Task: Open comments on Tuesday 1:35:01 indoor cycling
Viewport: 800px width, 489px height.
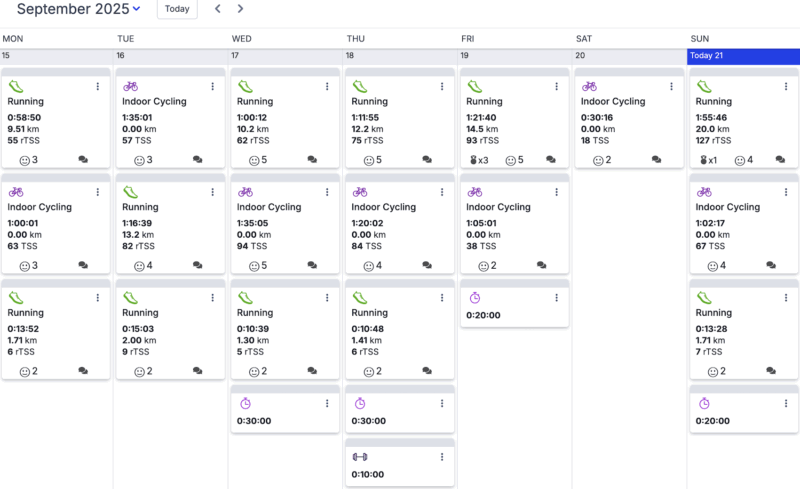Action: [x=197, y=160]
